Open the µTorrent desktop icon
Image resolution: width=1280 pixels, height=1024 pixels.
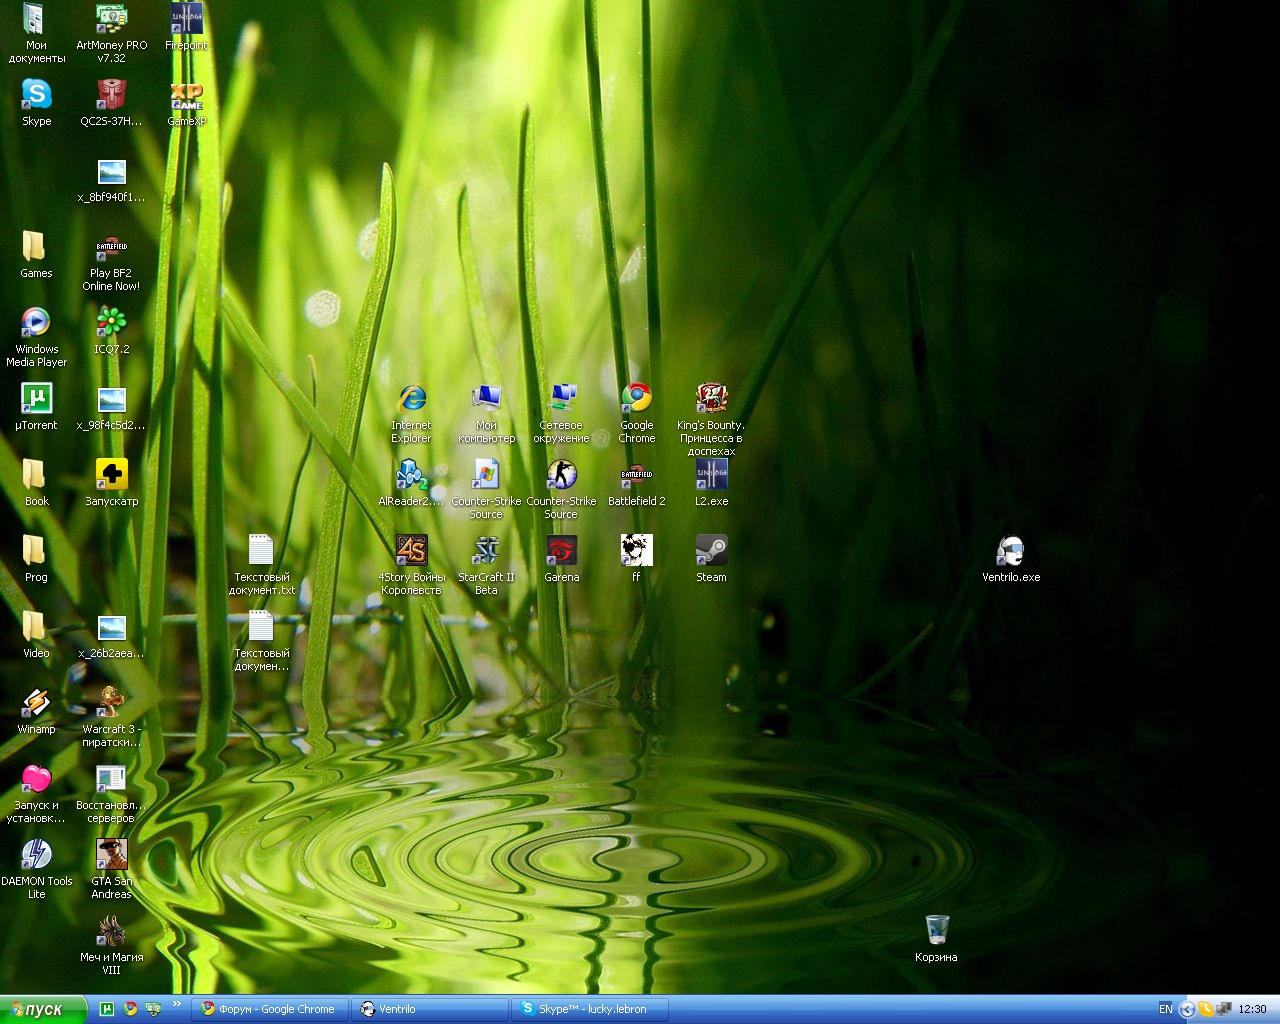coord(36,407)
